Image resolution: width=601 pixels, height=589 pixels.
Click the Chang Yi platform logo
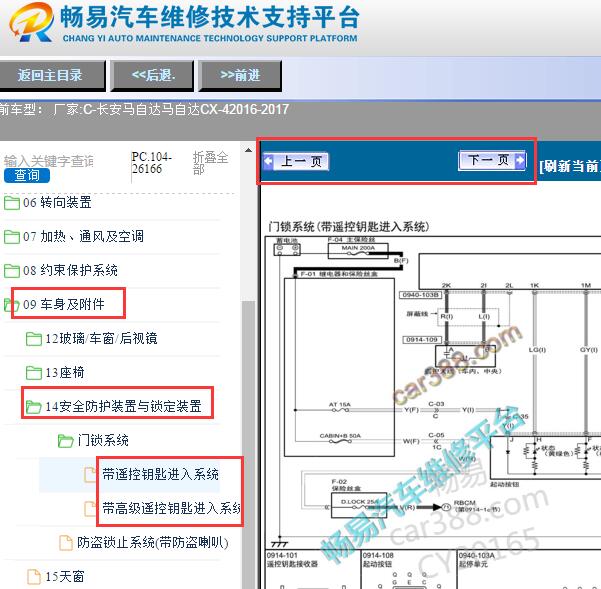(x=31, y=22)
